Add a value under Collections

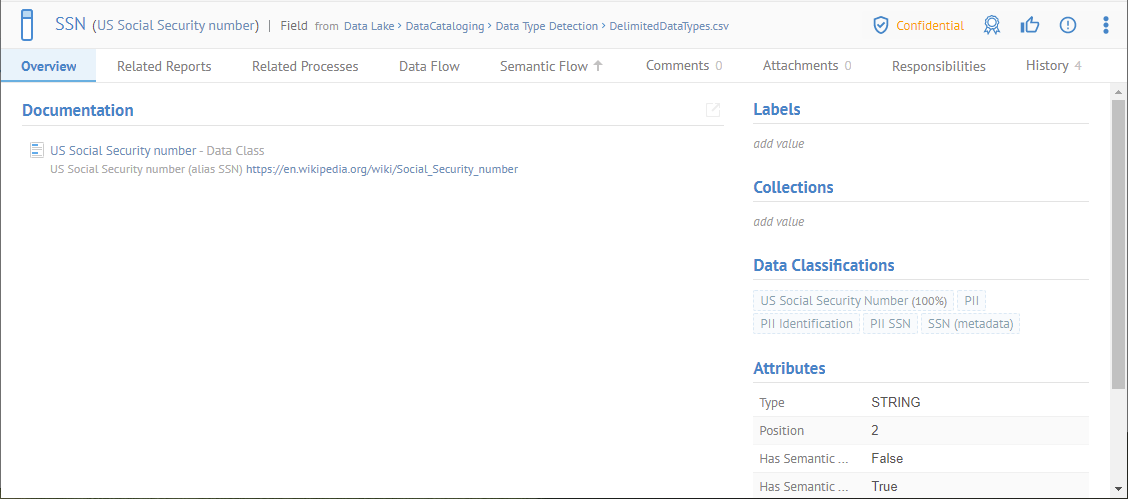(778, 222)
